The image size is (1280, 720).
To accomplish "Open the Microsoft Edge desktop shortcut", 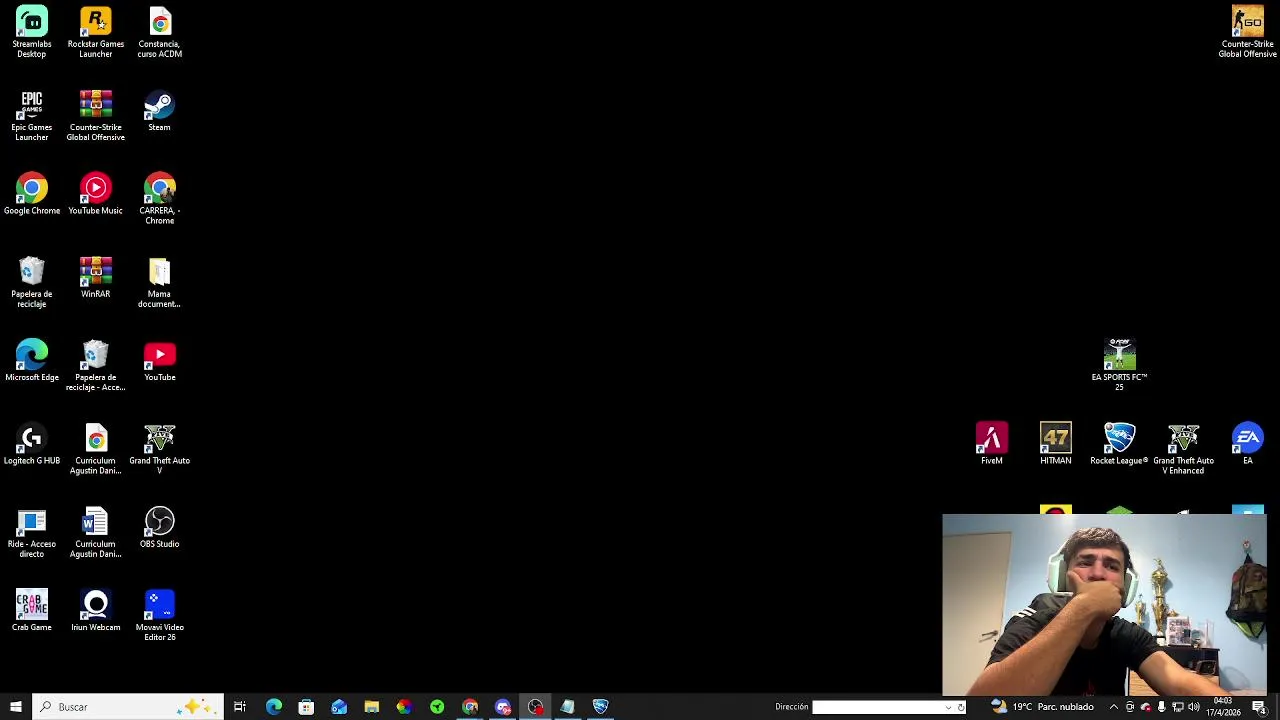I will coord(31,360).
